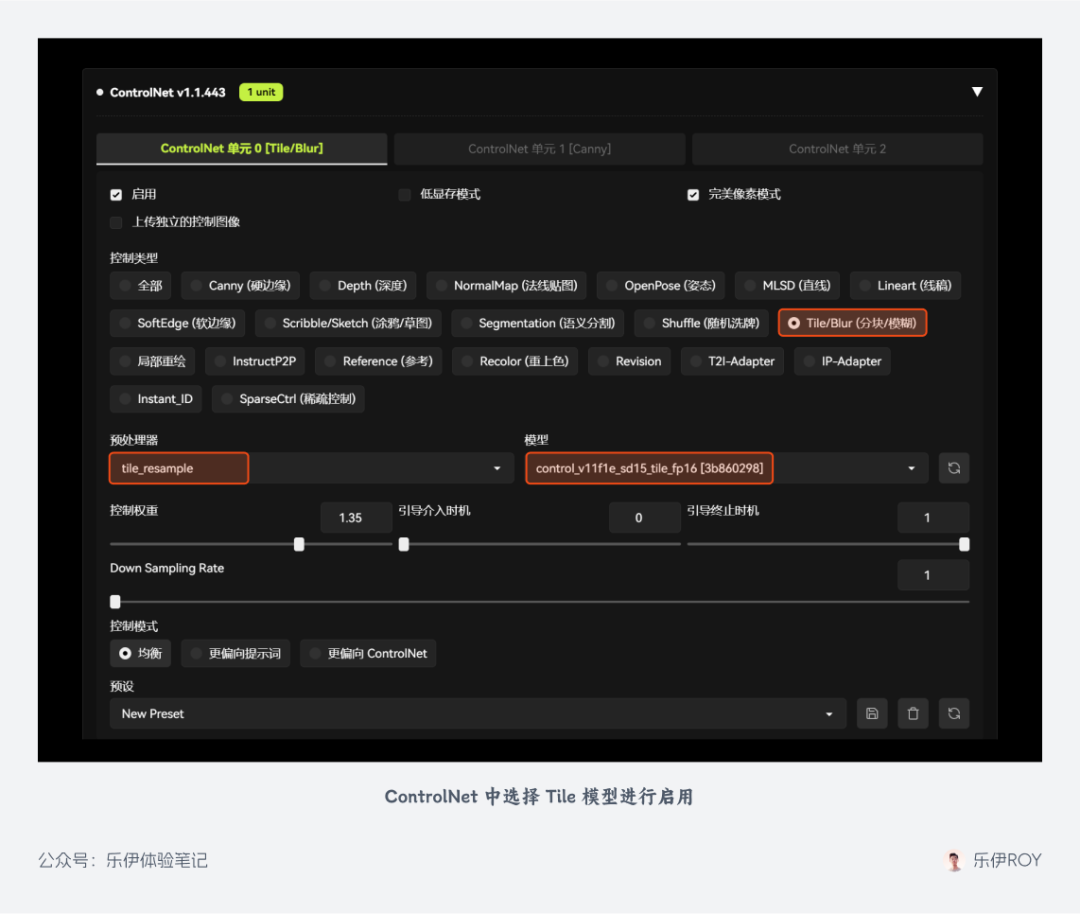Click the author avatar beside 乐伊ROY
The width and height of the screenshot is (1080, 914).
[x=954, y=860]
